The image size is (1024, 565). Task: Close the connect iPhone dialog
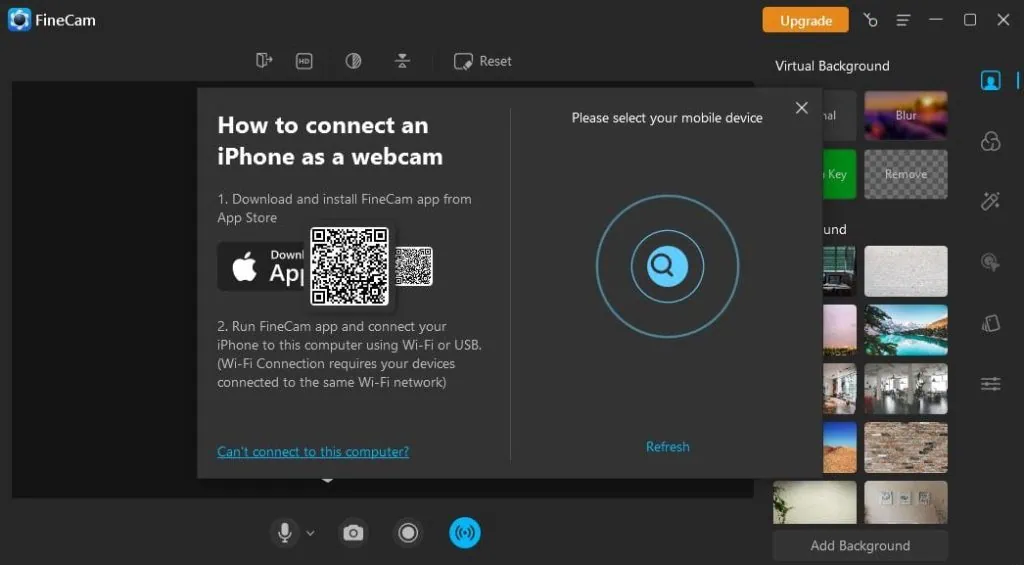pyautogui.click(x=801, y=108)
